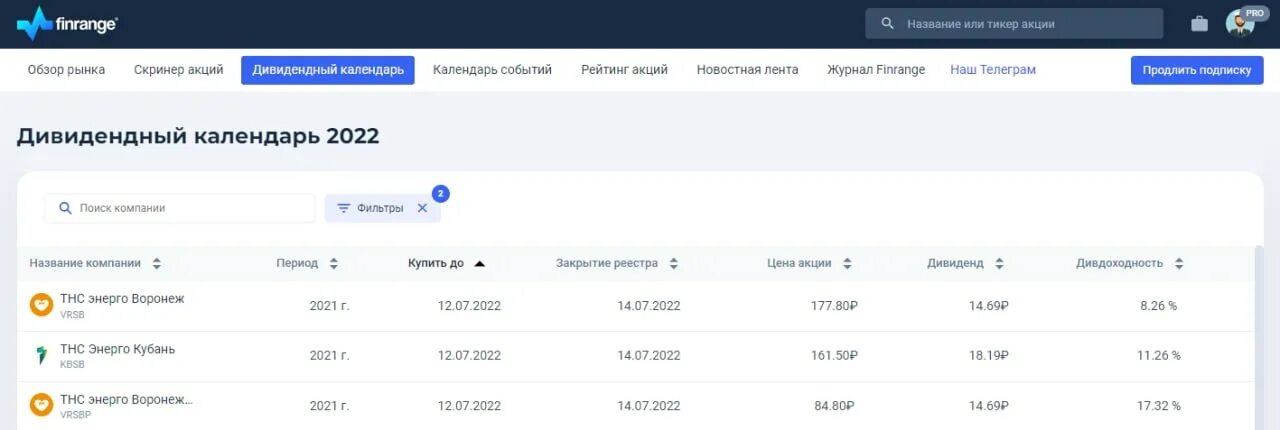
Task: Click the Продлить подписку button
Action: [x=1197, y=70]
